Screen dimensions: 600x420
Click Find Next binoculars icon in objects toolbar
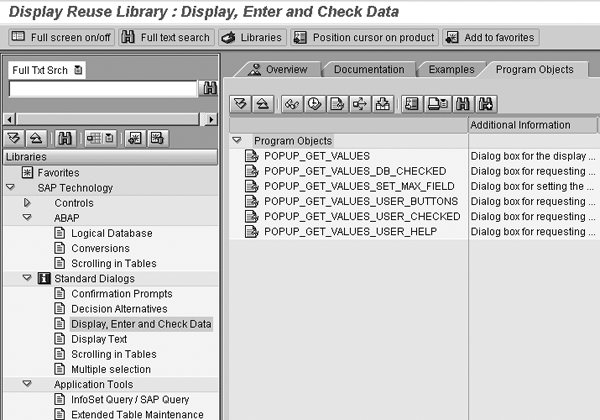tap(486, 104)
